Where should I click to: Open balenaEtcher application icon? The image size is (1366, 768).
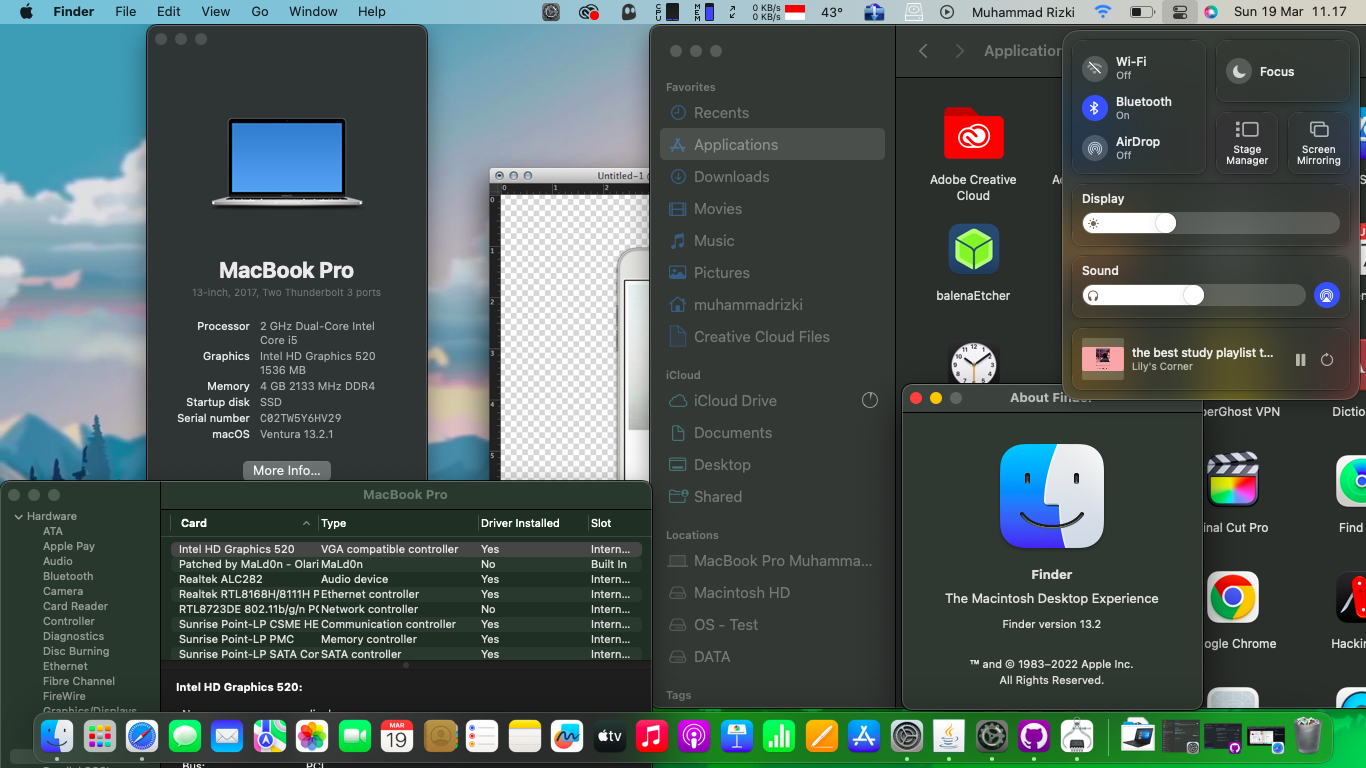tap(973, 249)
